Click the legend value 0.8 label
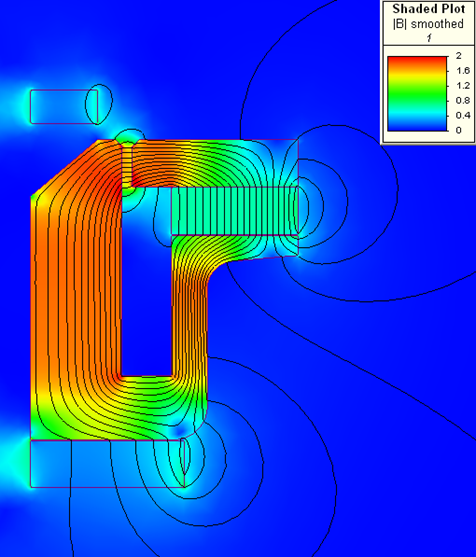Viewport: 476px width, 557px height. coord(463,101)
